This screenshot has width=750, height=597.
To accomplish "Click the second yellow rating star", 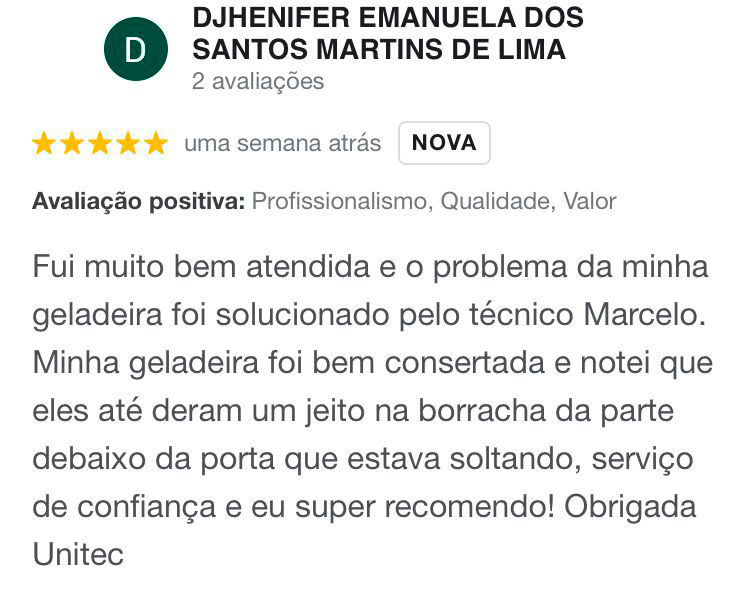I will click(x=72, y=143).
